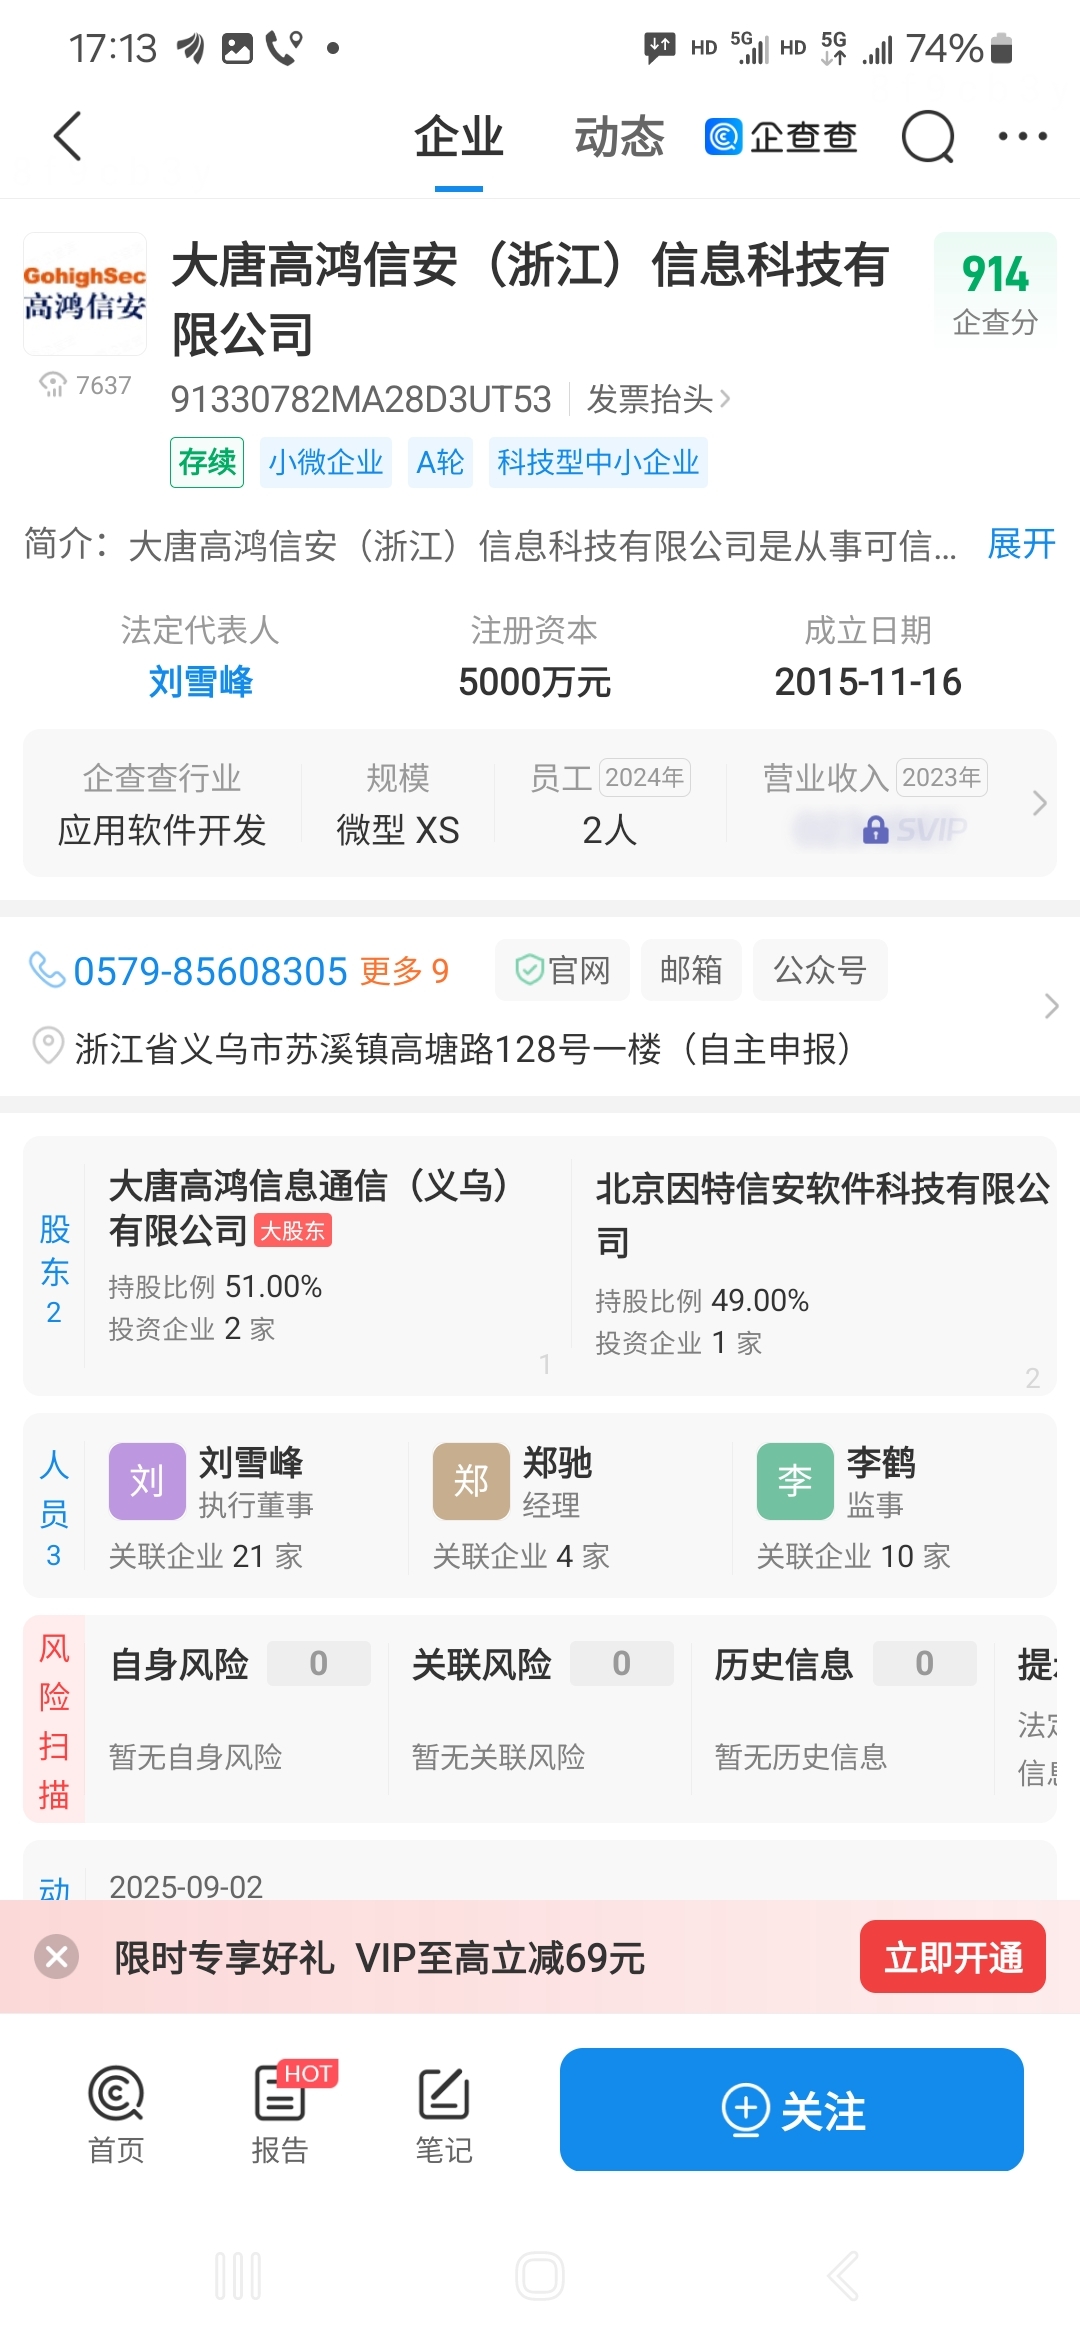Image resolution: width=1080 pixels, height=2340 pixels.
Task: Open the 公众号 button
Action: [x=820, y=970]
